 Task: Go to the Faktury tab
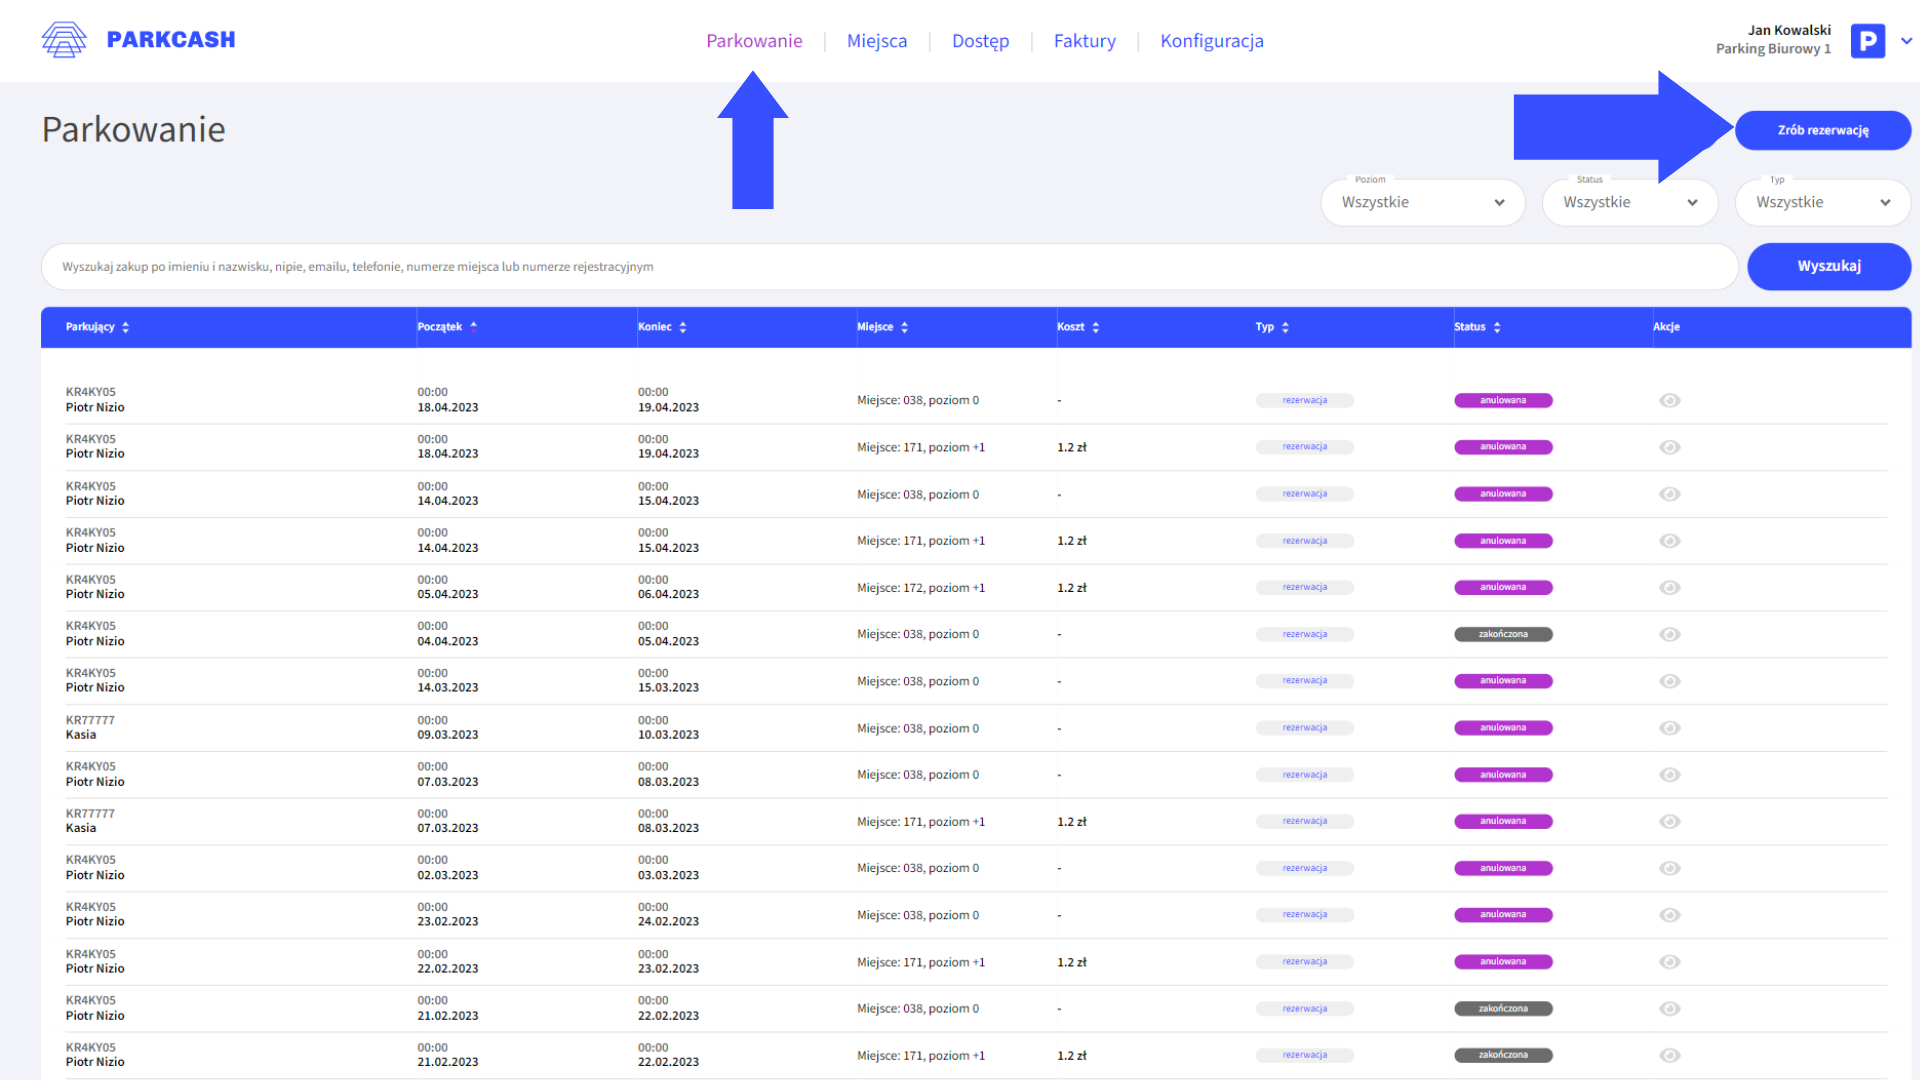pos(1084,41)
